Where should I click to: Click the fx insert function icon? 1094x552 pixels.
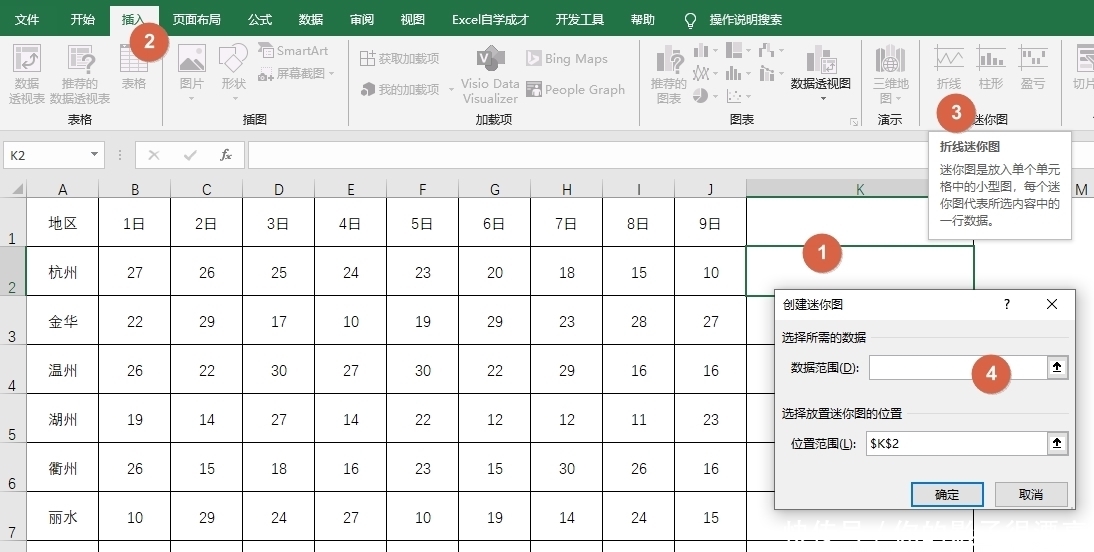(226, 155)
